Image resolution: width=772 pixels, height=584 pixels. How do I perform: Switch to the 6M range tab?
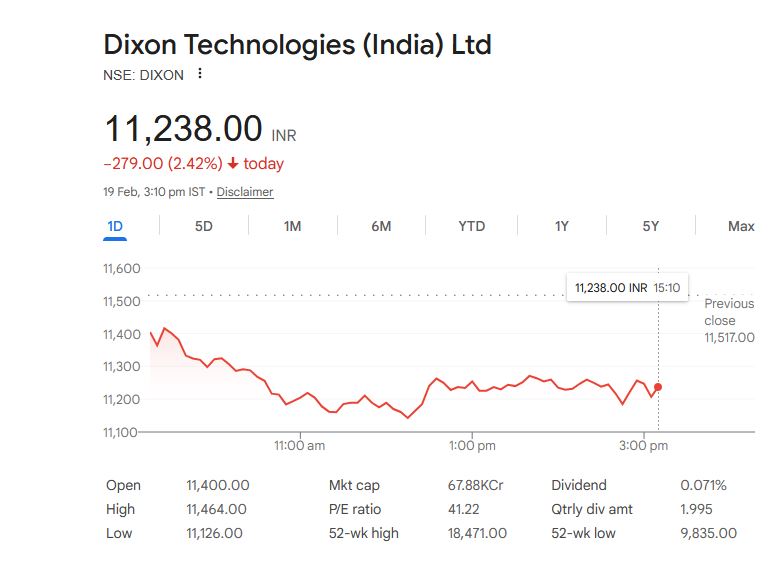[381, 226]
